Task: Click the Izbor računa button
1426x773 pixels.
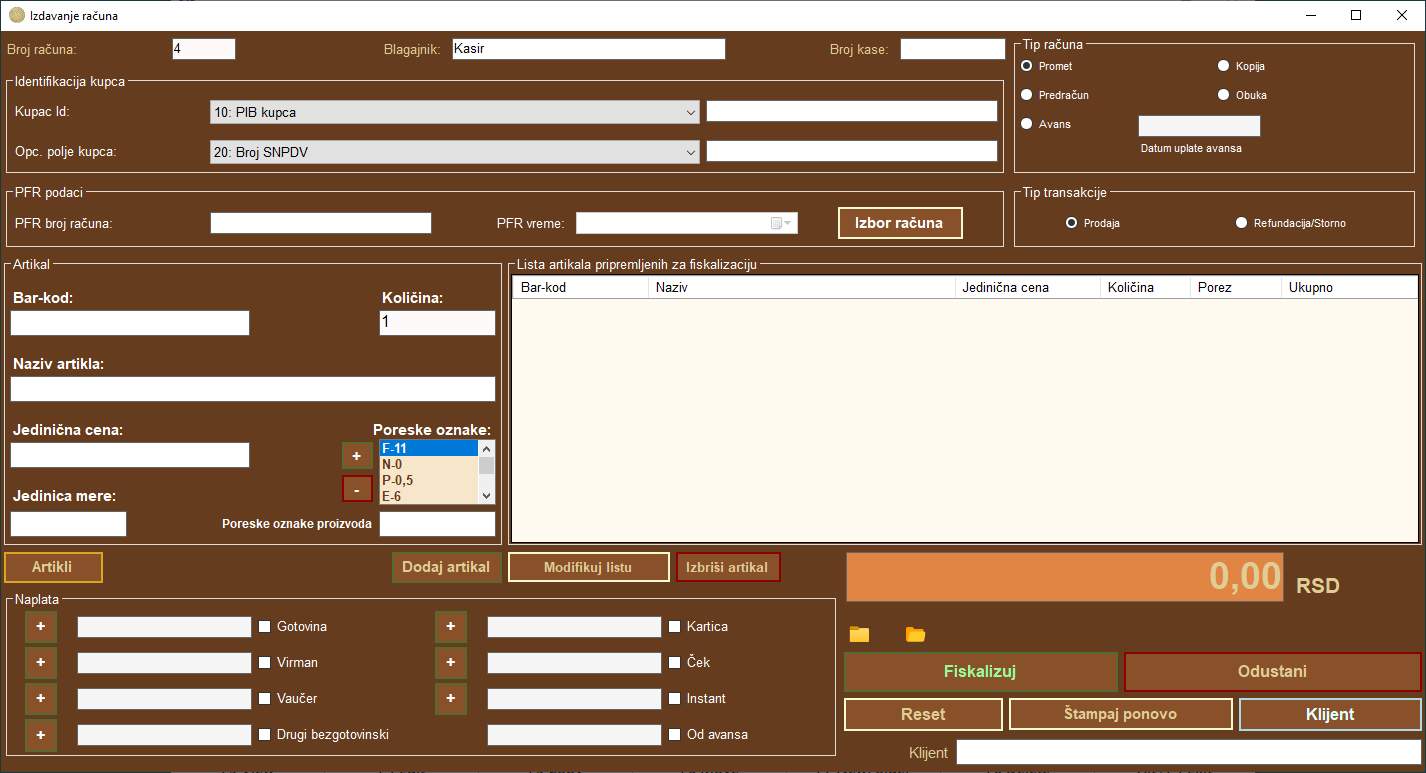Action: (x=900, y=223)
